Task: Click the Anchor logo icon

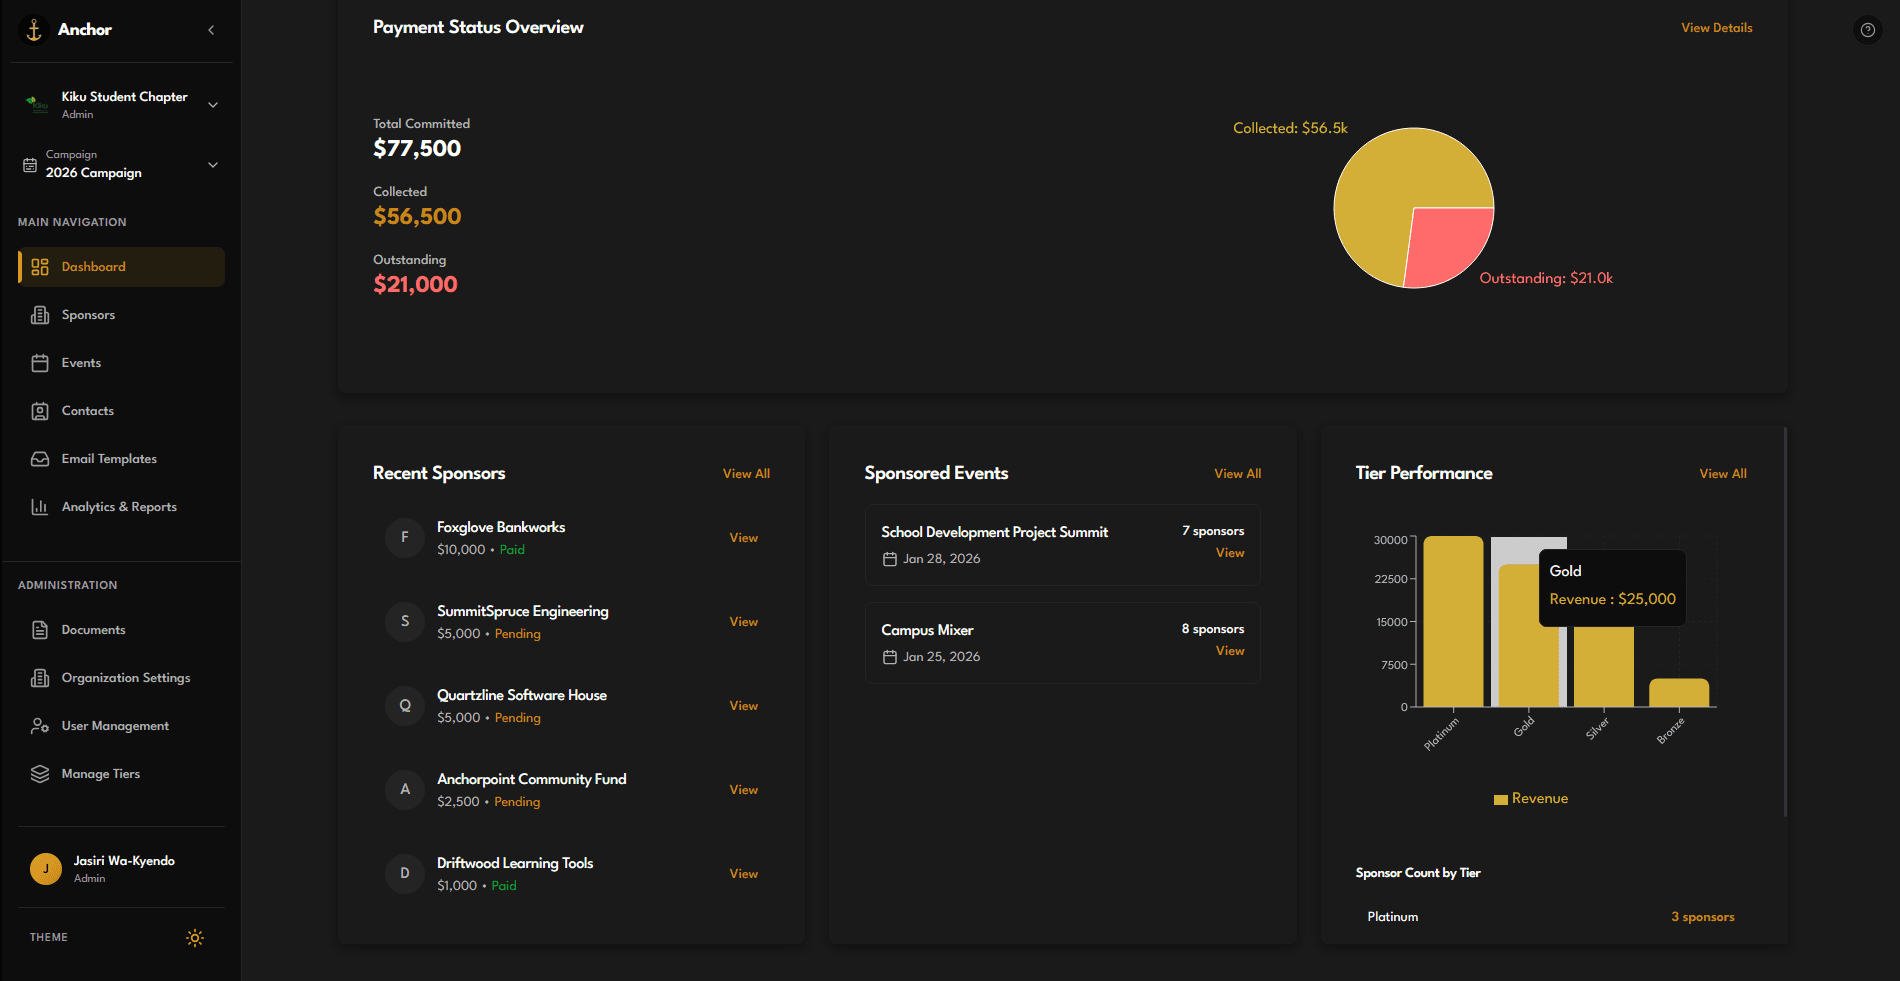Action: [34, 30]
